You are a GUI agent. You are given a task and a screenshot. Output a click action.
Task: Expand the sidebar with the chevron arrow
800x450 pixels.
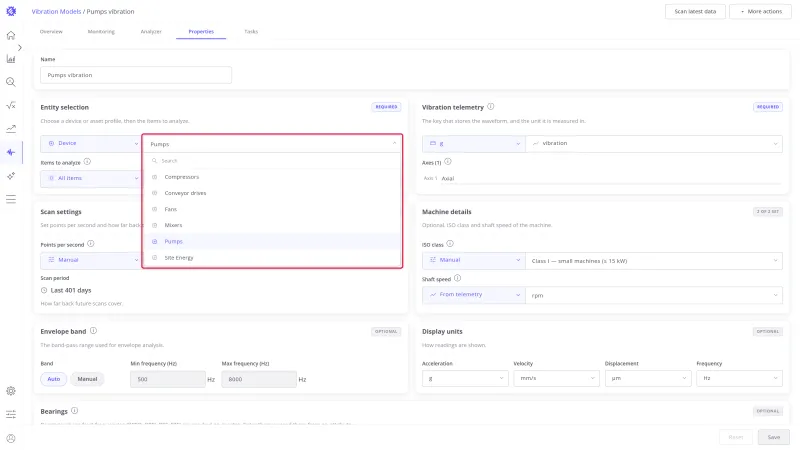(x=19, y=47)
